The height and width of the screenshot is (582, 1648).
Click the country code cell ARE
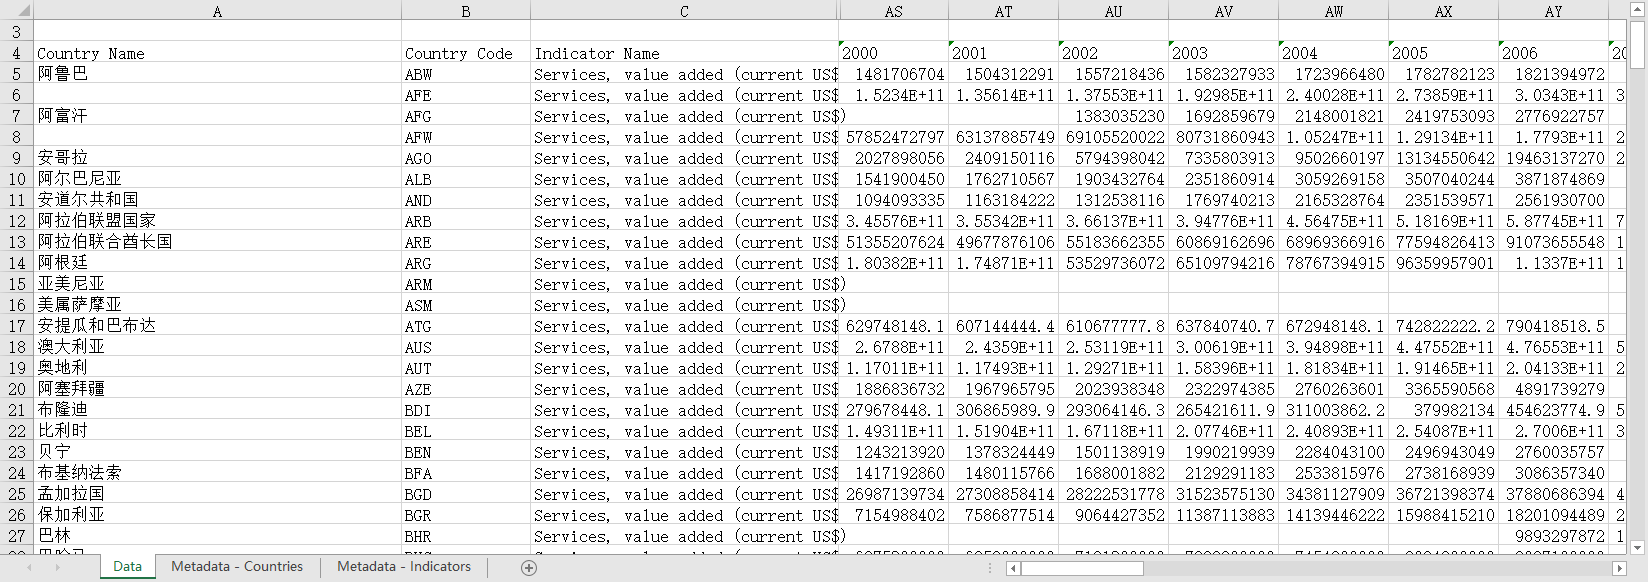coord(466,242)
